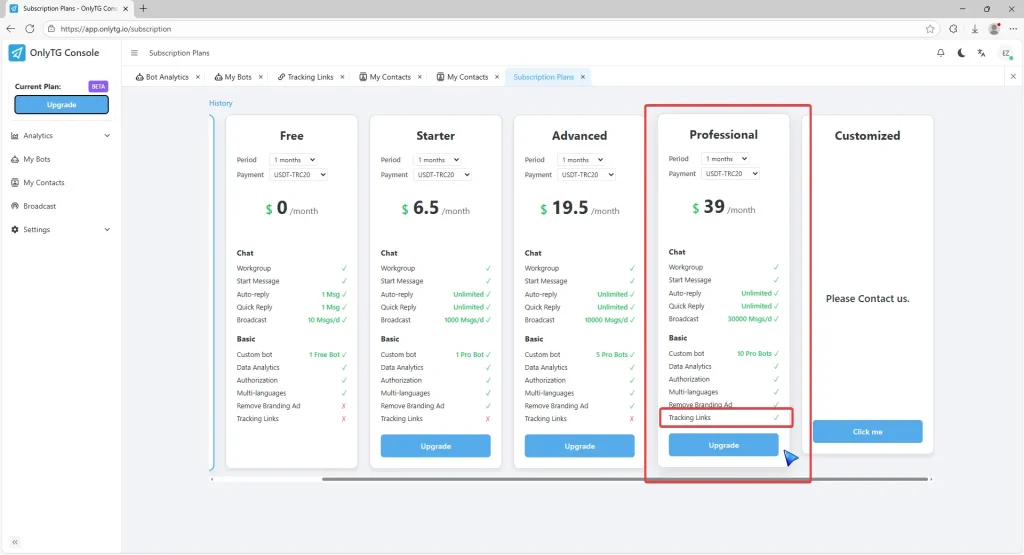Image resolution: width=1024 pixels, height=555 pixels.
Task: Click the Starter plan 1 Pro Bot value
Action: pos(470,355)
